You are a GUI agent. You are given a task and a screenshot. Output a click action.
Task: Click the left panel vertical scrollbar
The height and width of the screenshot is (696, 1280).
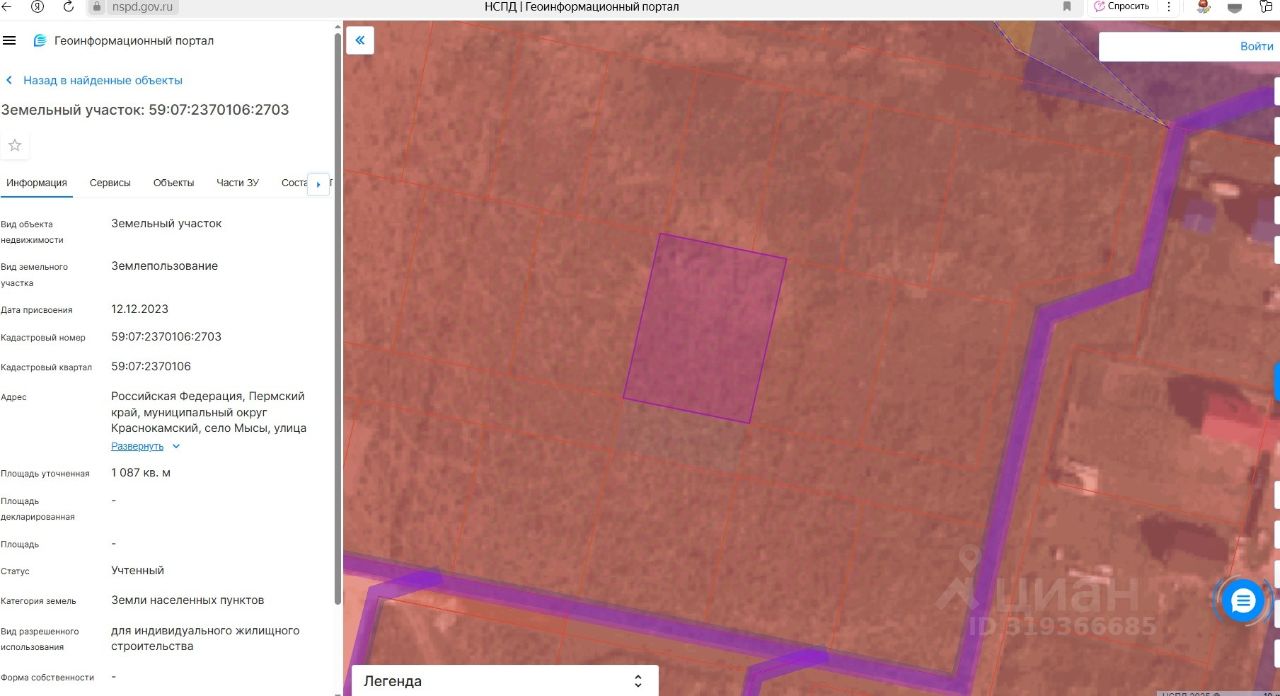point(338,320)
